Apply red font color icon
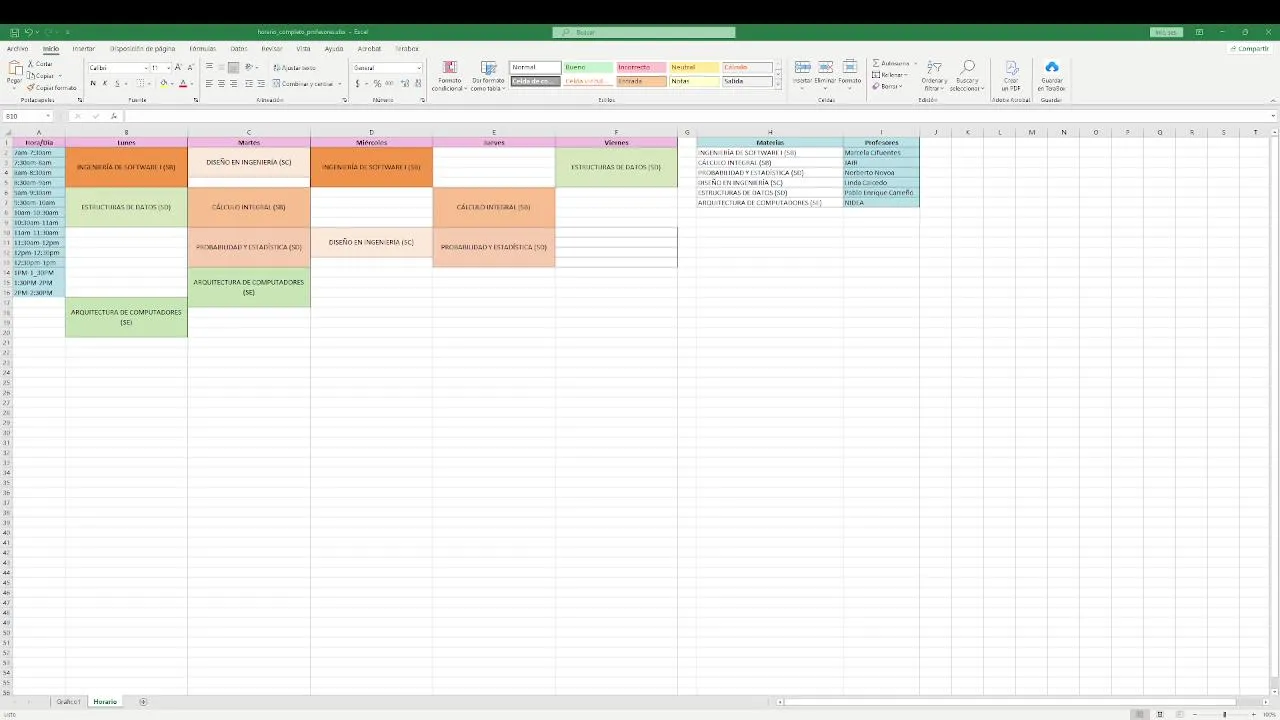Screen dimensions: 1280x720 [182, 84]
